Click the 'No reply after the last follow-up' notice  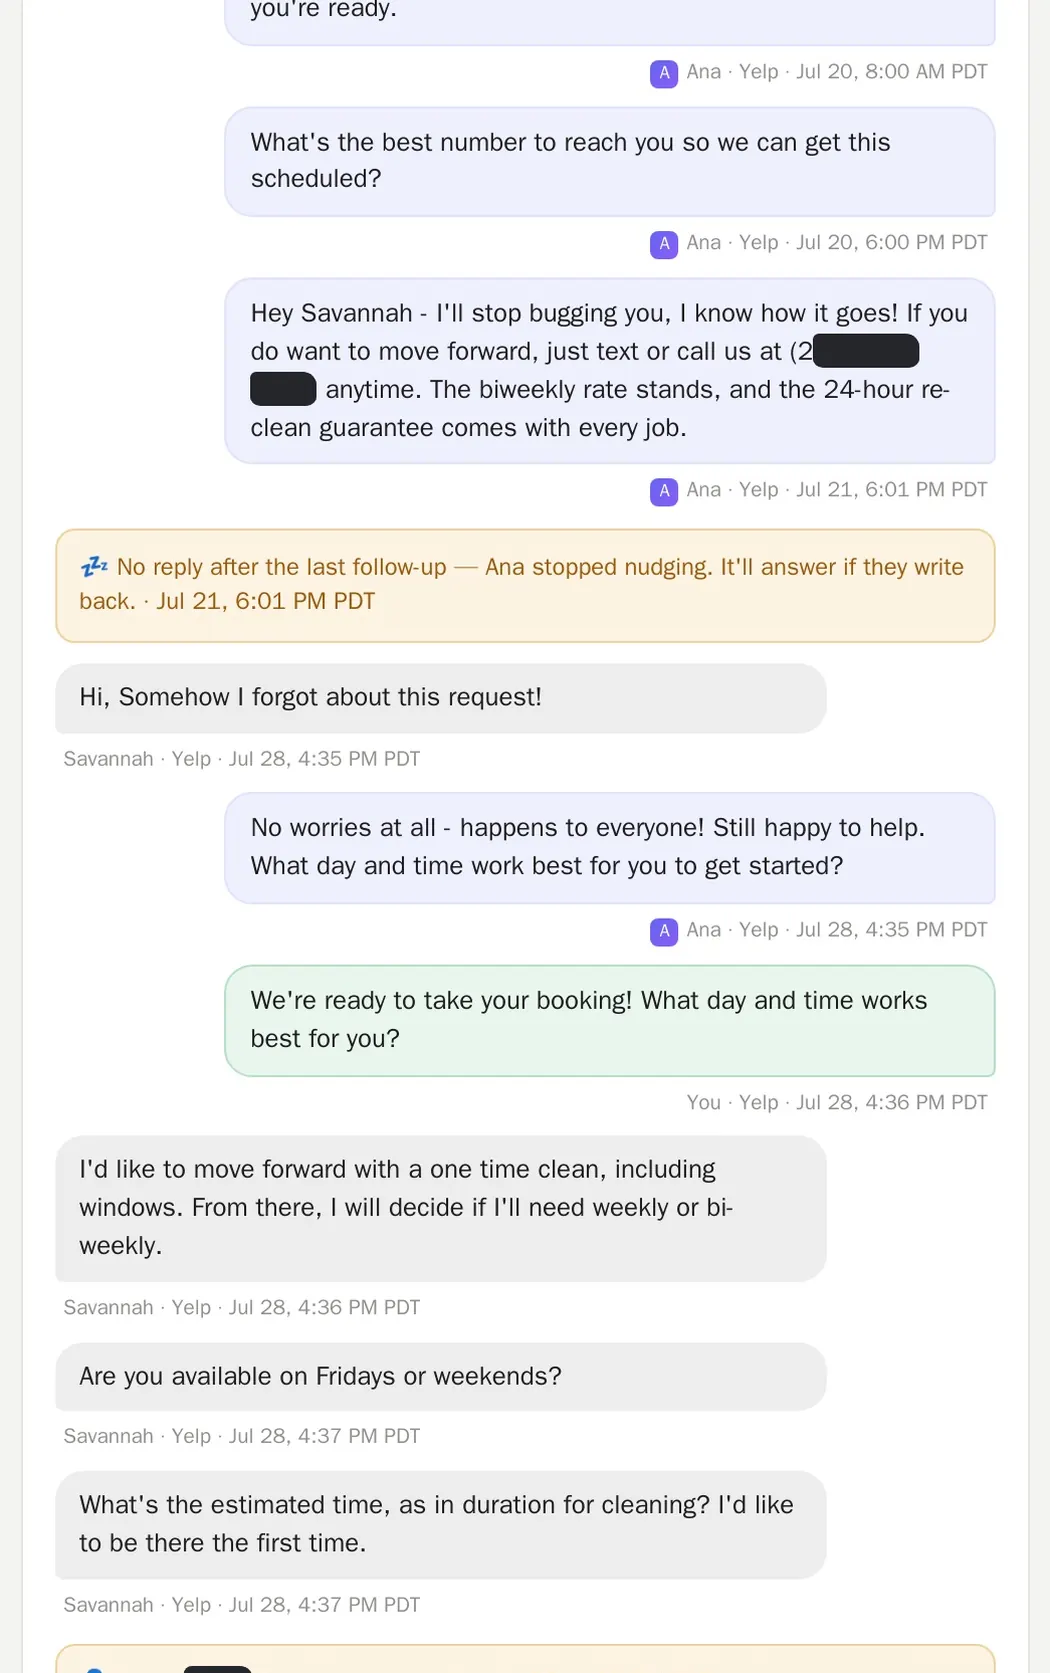click(525, 585)
